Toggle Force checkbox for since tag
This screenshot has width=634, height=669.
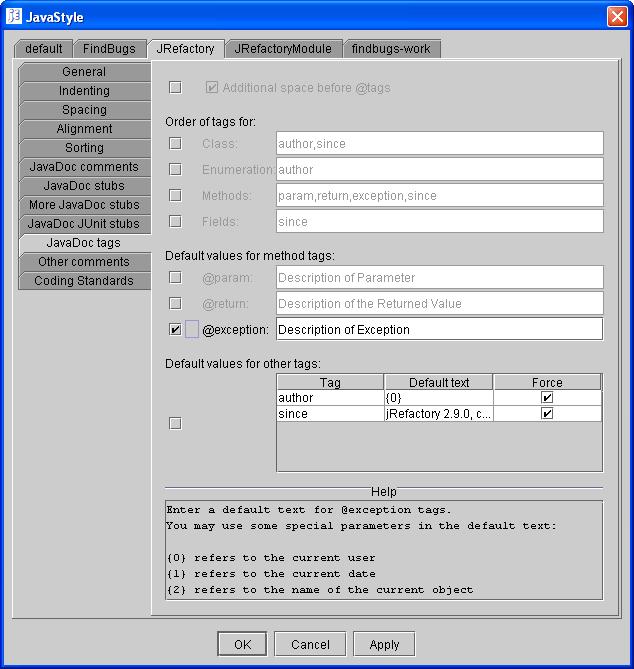pos(547,414)
